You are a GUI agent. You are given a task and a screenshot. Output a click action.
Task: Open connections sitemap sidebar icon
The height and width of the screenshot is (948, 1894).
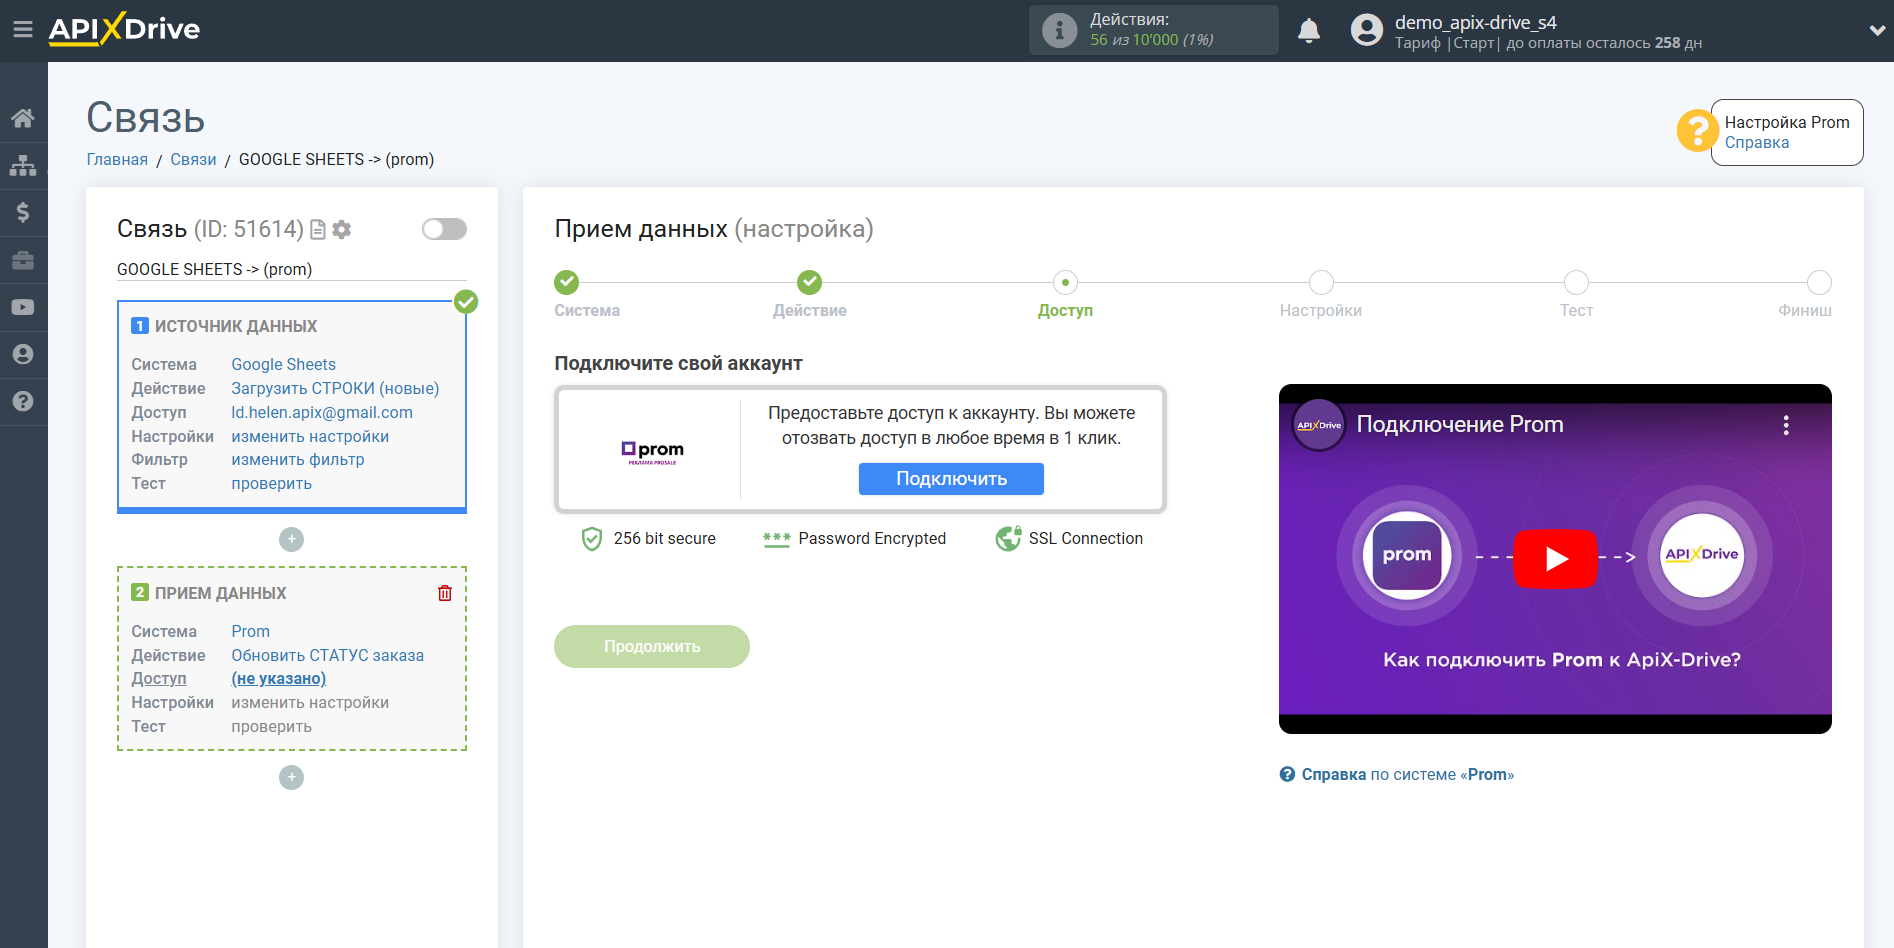(23, 165)
